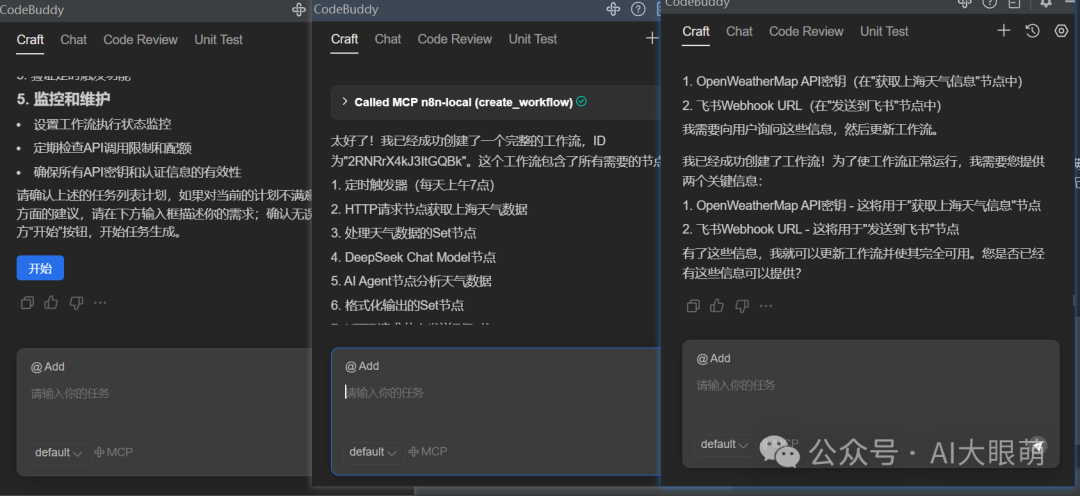1080x496 pixels.
Task: Click @ Add in left panel input
Action: click(48, 367)
